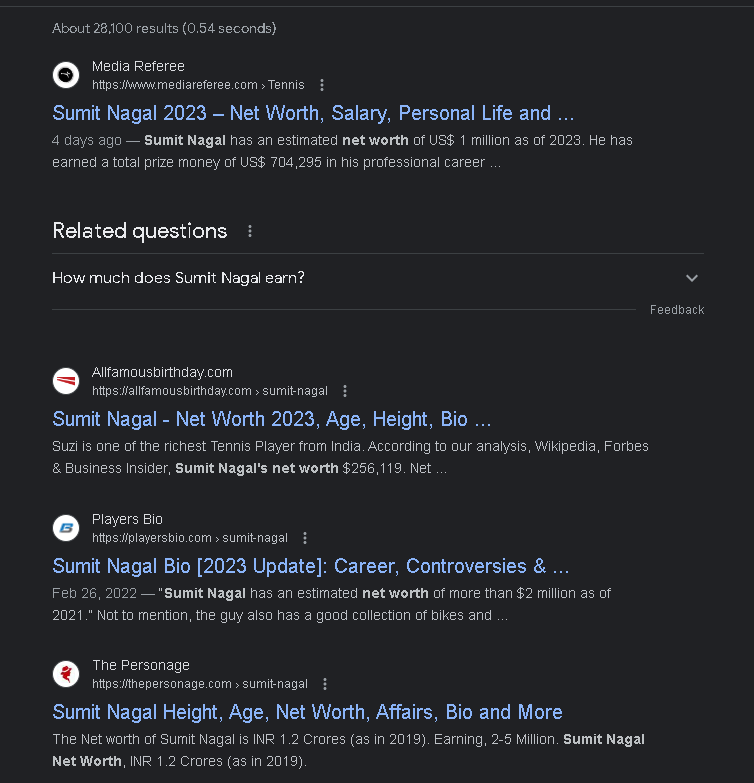Click the Feedback link under related questions
The height and width of the screenshot is (783, 754).
click(x=677, y=310)
